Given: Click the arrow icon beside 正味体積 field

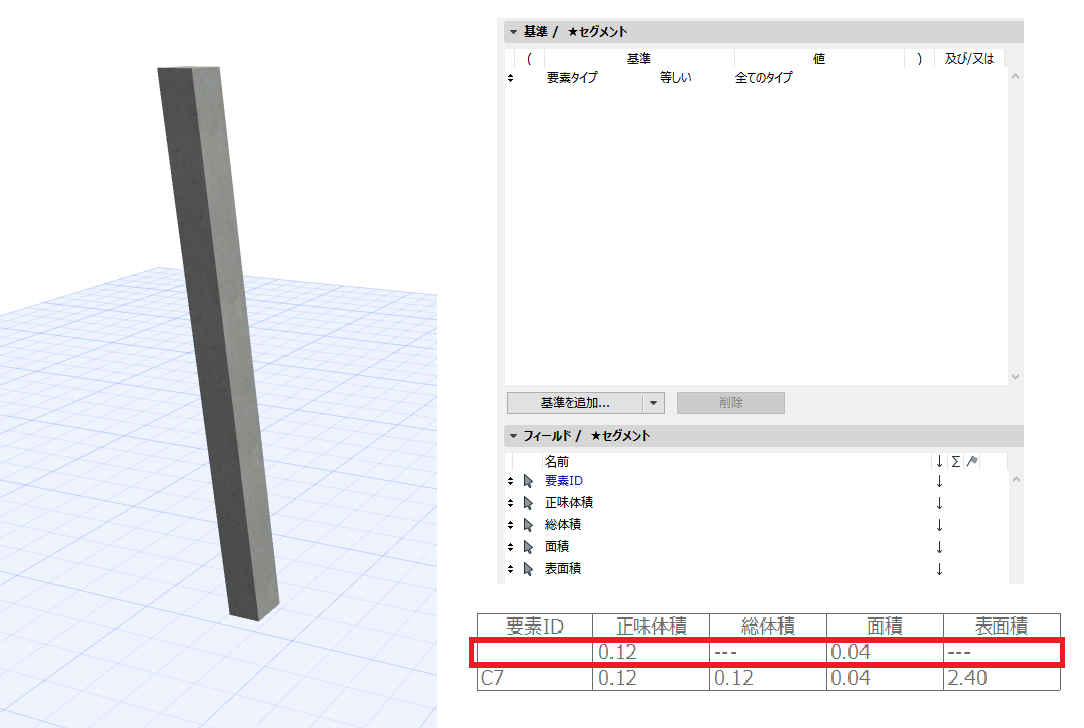Looking at the screenshot, I should pyautogui.click(x=528, y=503).
